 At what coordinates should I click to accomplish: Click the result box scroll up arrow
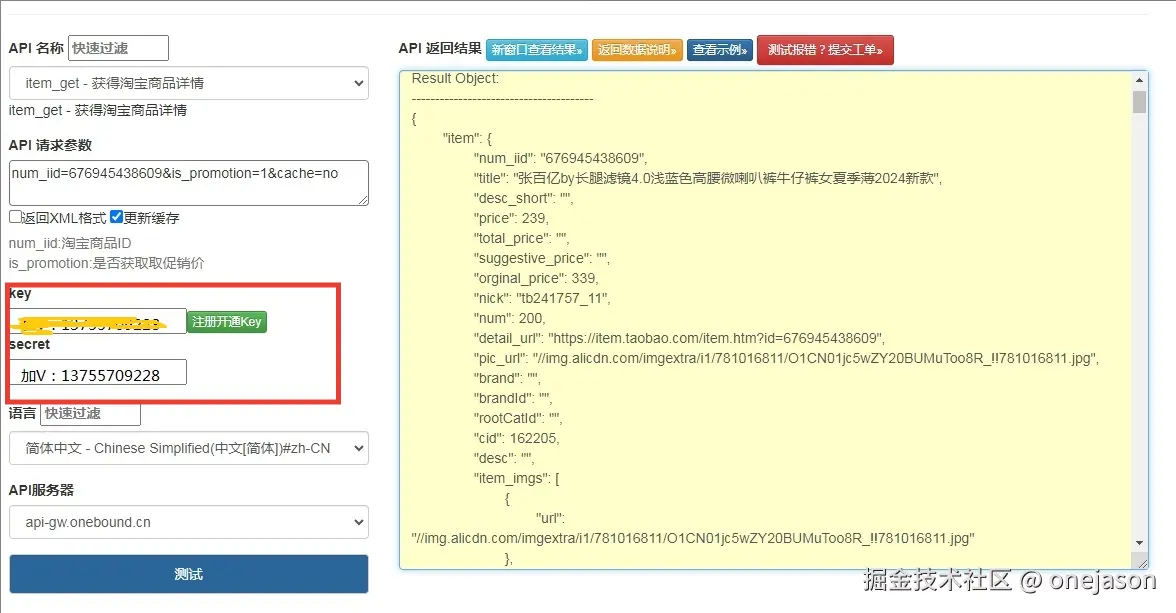(1139, 80)
